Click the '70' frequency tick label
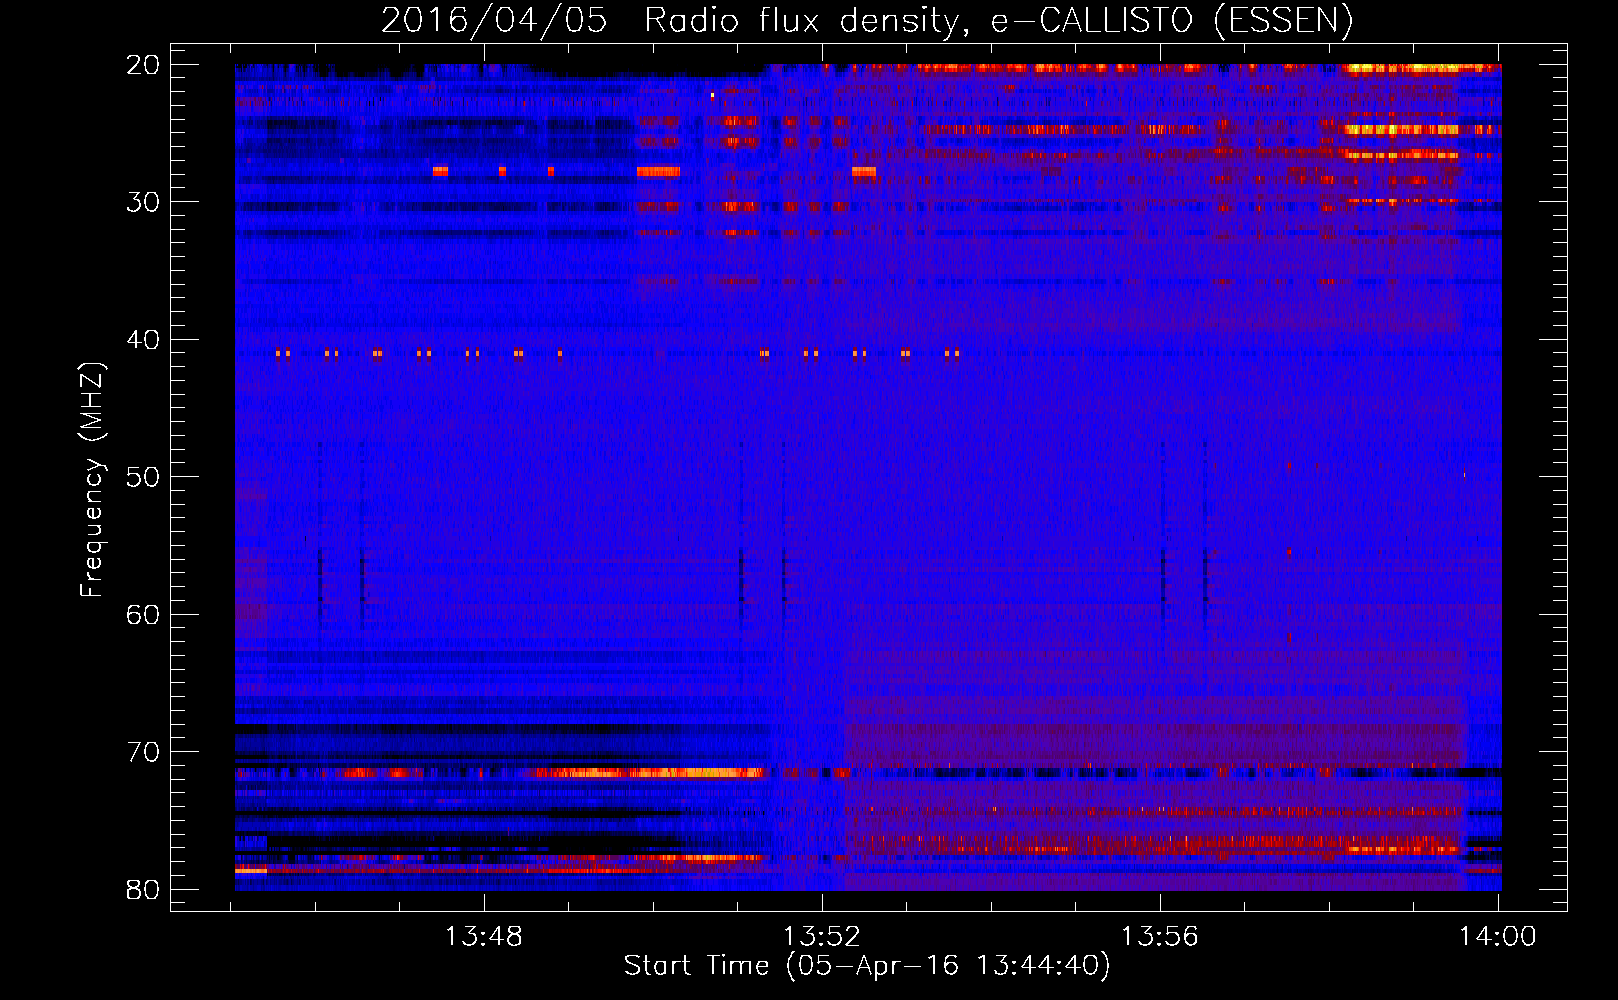 click(x=144, y=752)
